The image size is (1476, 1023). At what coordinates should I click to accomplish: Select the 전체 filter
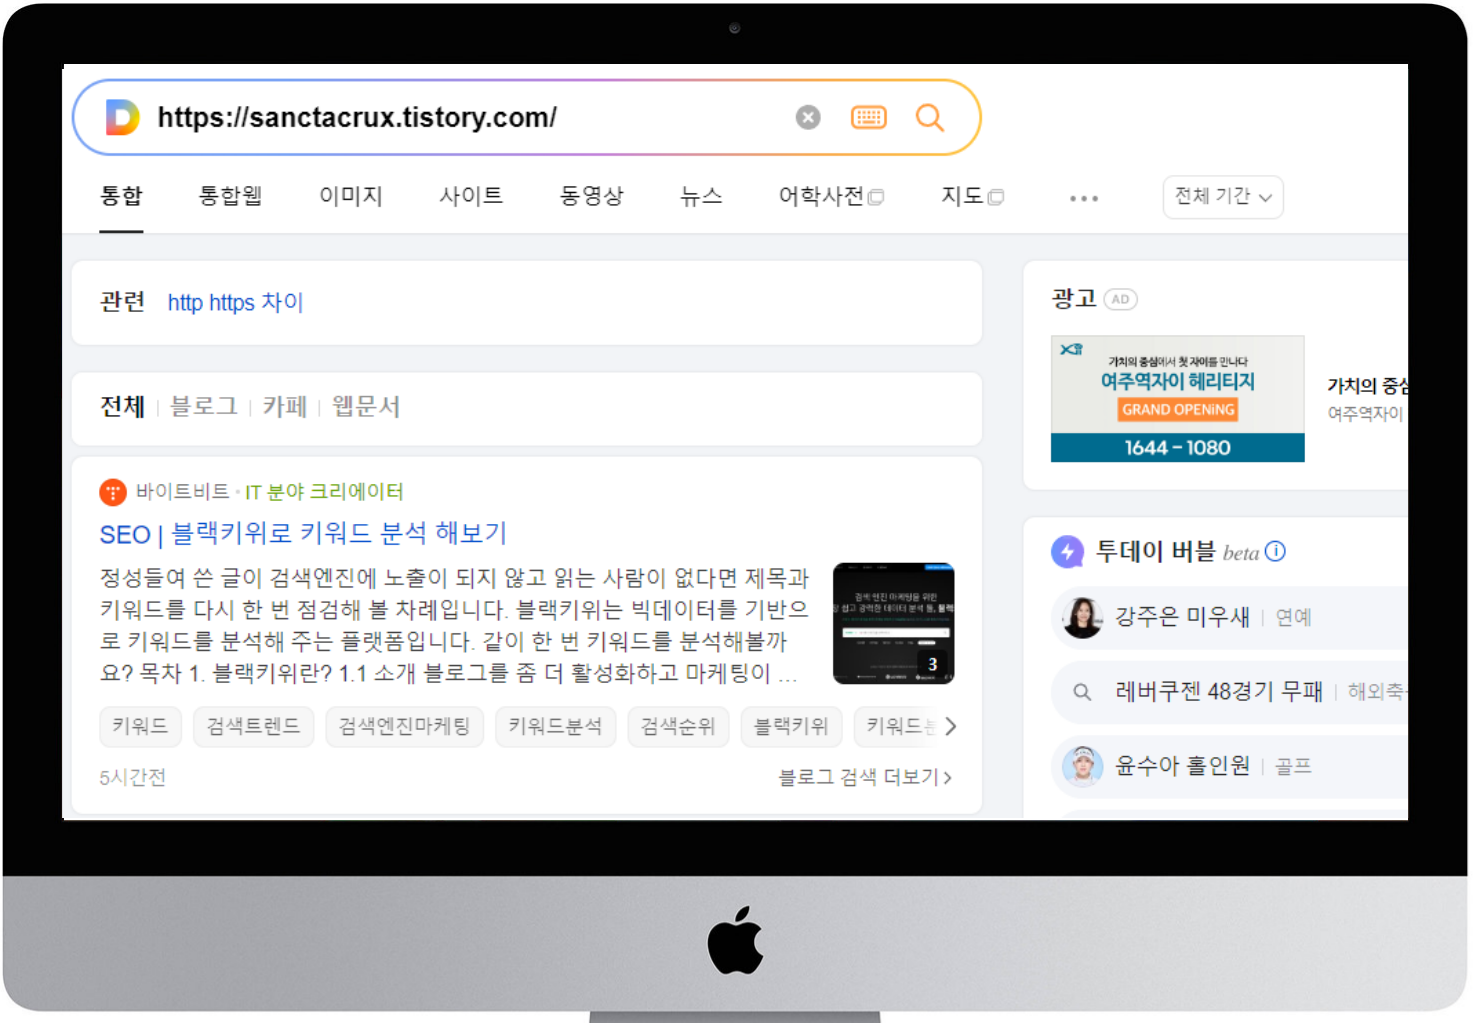pos(123,406)
